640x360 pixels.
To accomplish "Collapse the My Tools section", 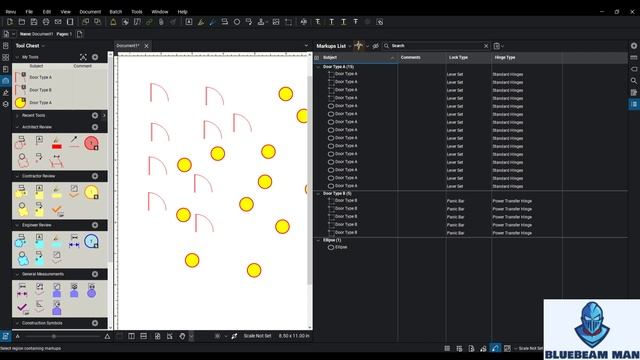I will coord(17,57).
